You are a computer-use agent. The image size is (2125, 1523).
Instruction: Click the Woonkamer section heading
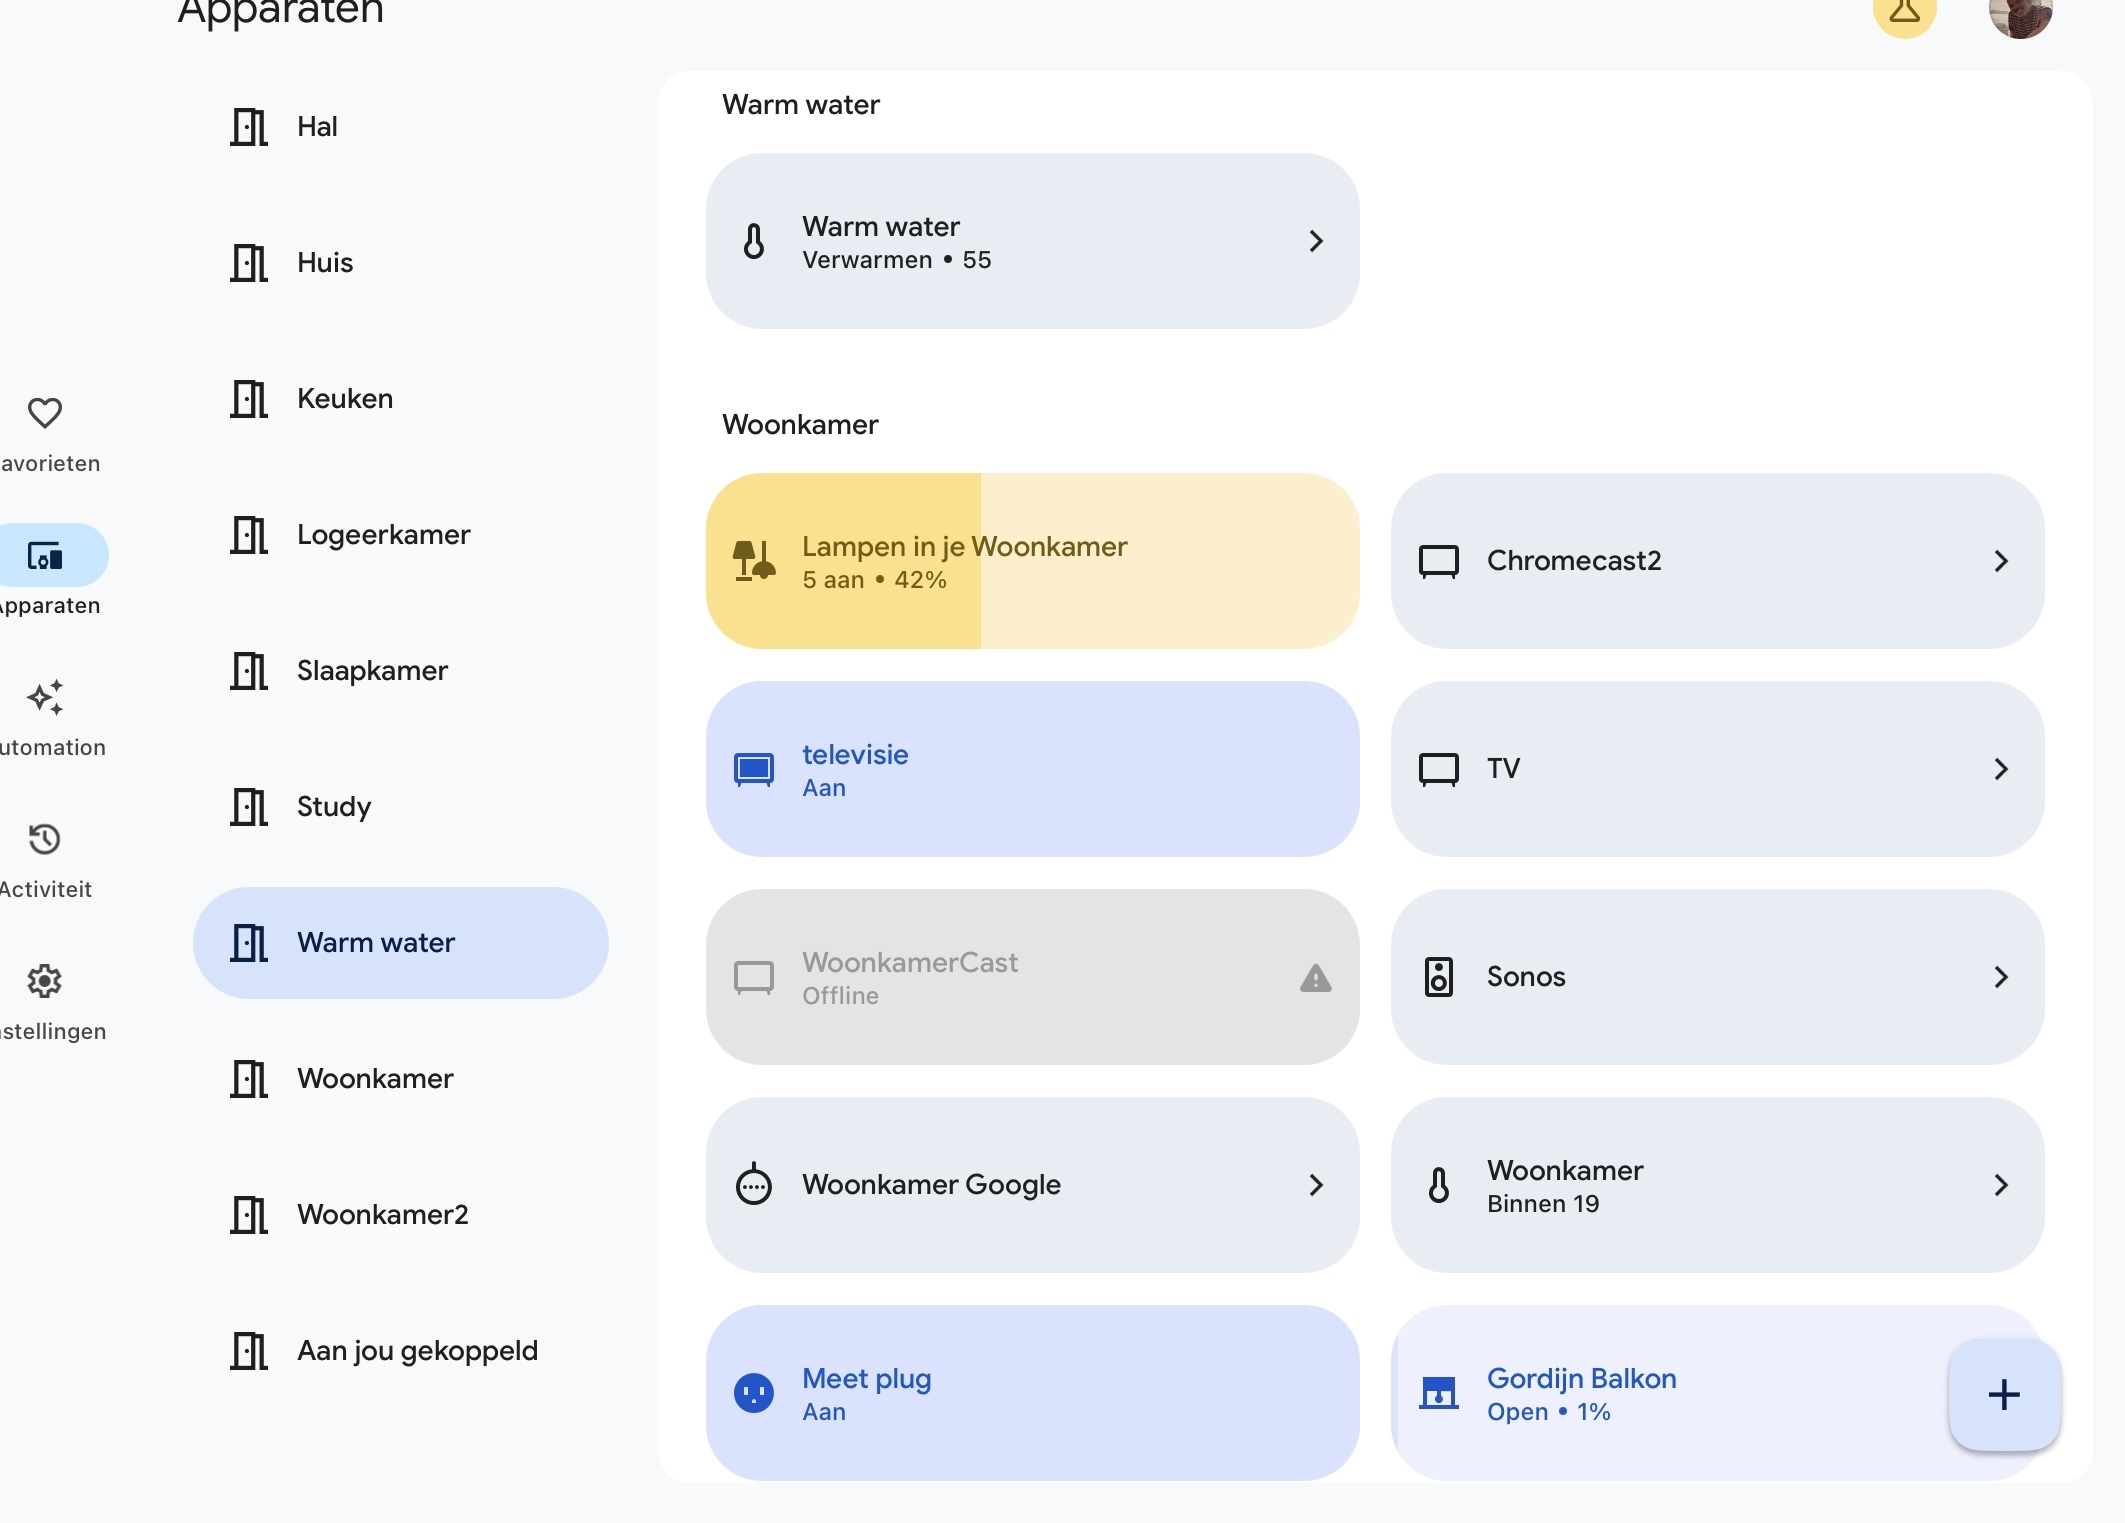click(x=800, y=425)
